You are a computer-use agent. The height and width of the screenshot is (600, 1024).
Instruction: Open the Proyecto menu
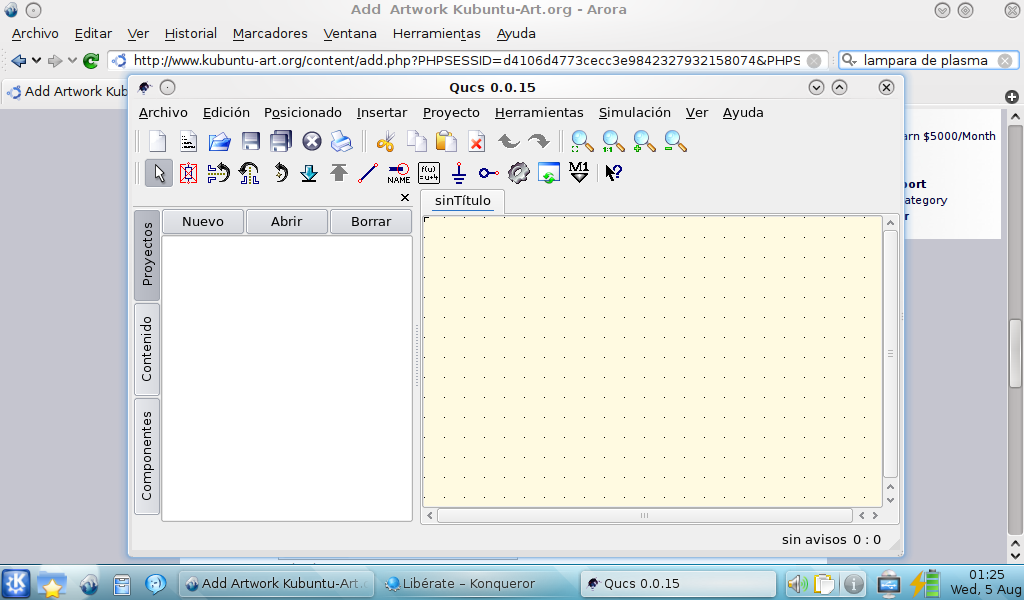(x=451, y=112)
